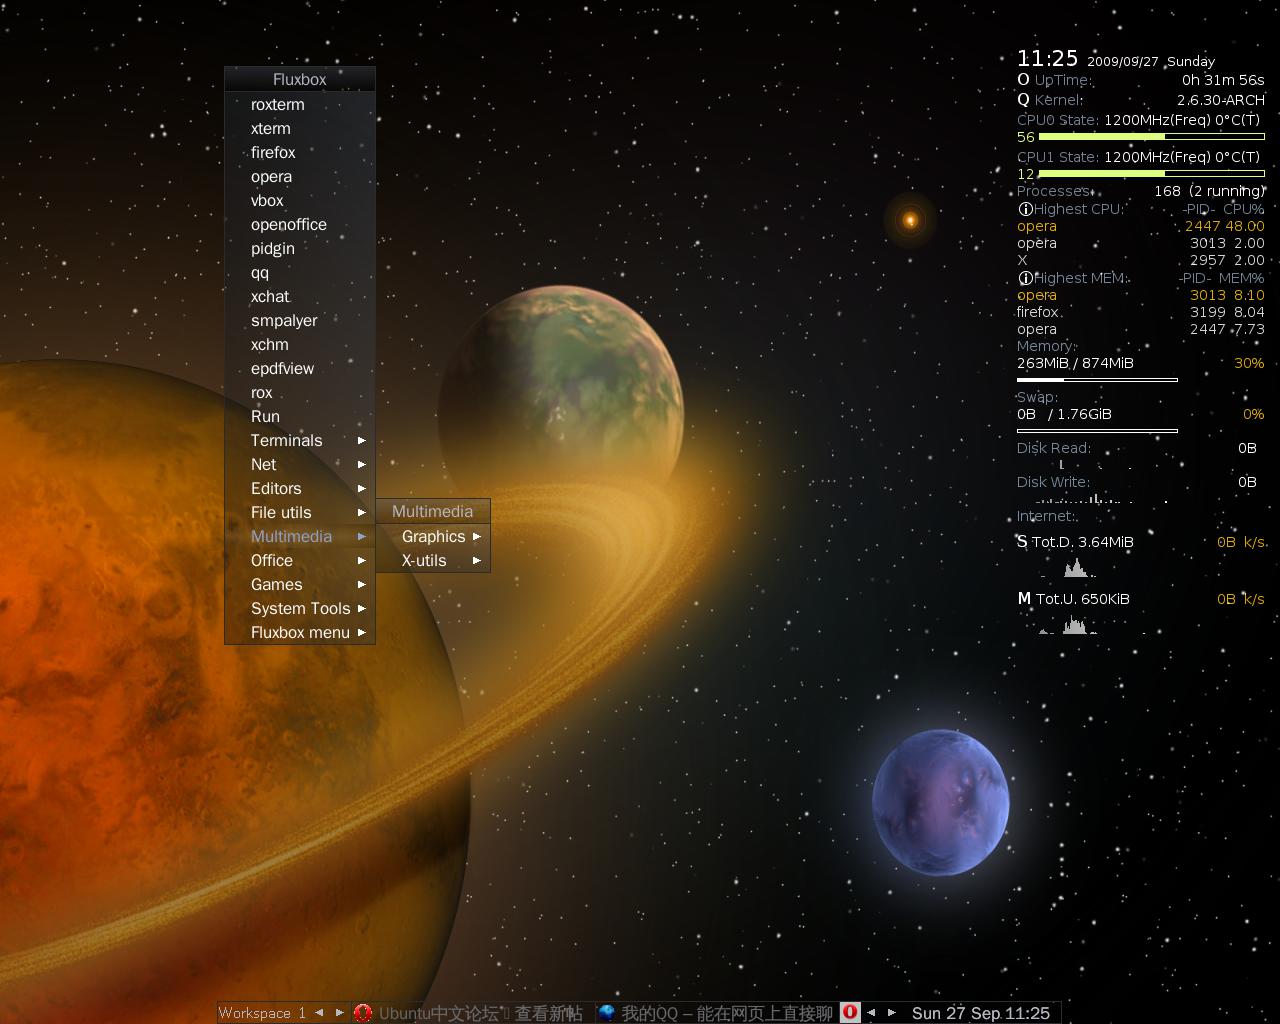Expand the Games submenu
The image size is (1280, 1024).
[300, 584]
